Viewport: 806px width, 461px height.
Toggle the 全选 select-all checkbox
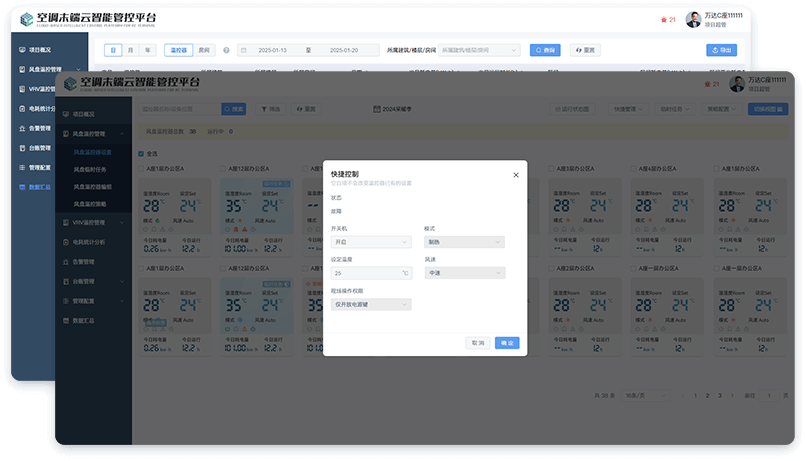[141, 154]
